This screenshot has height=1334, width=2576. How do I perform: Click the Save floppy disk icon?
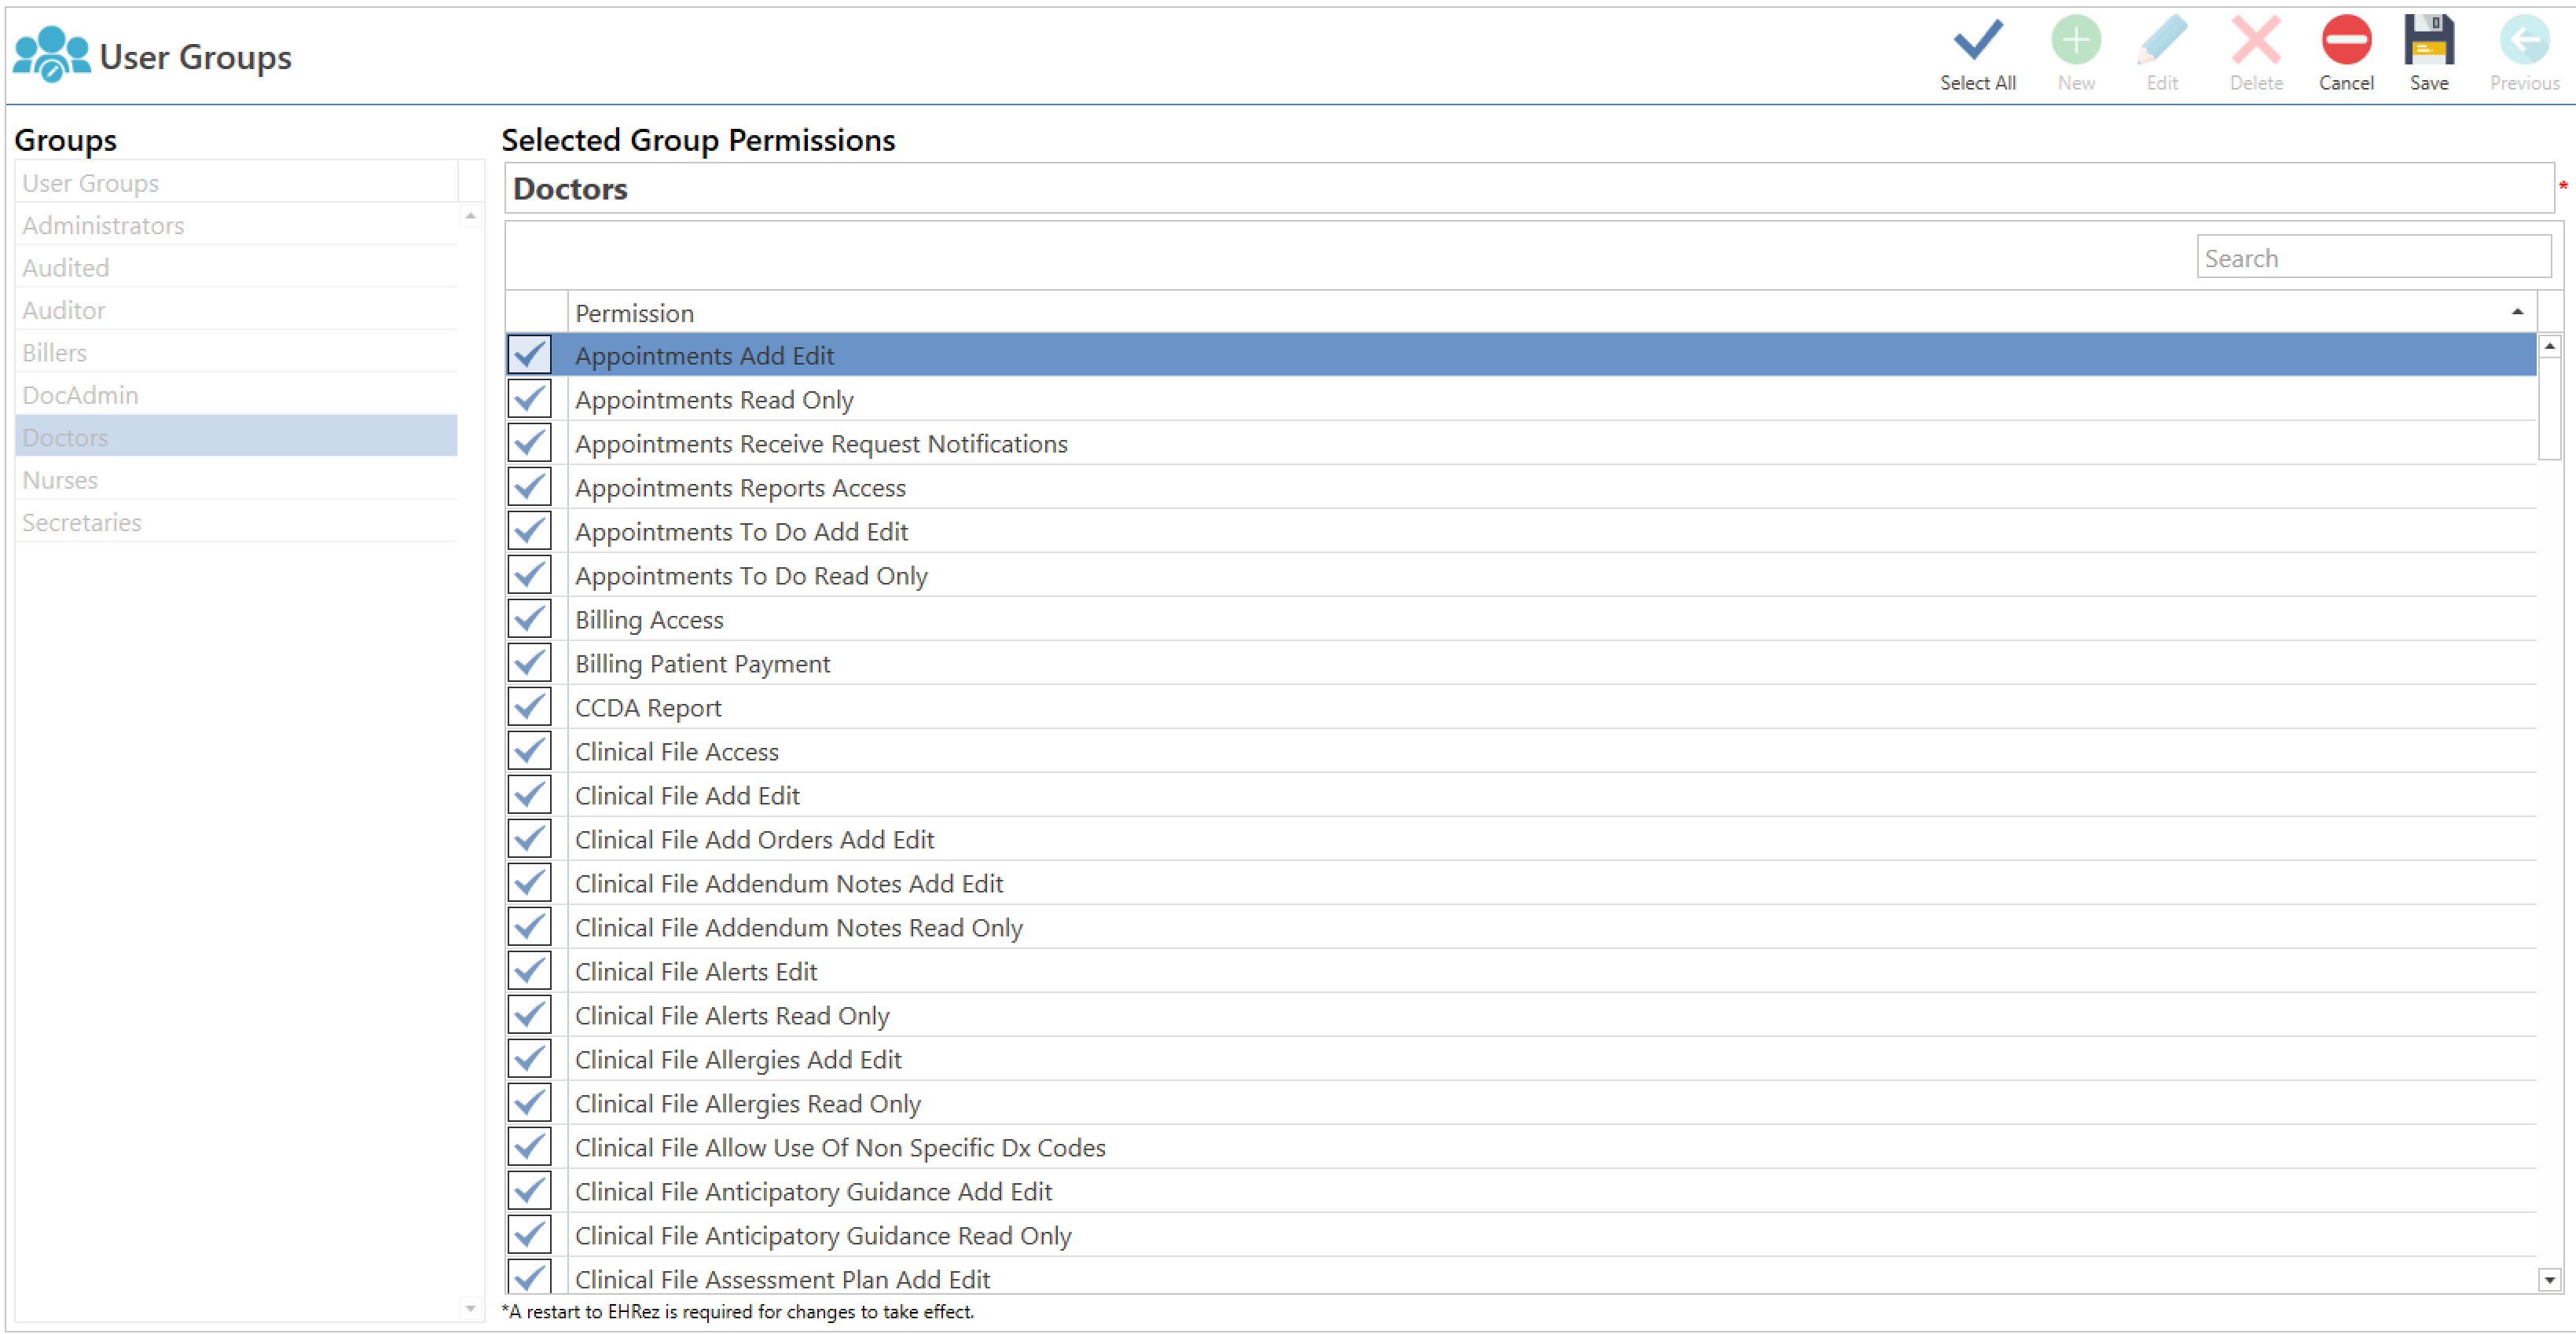tap(2428, 42)
